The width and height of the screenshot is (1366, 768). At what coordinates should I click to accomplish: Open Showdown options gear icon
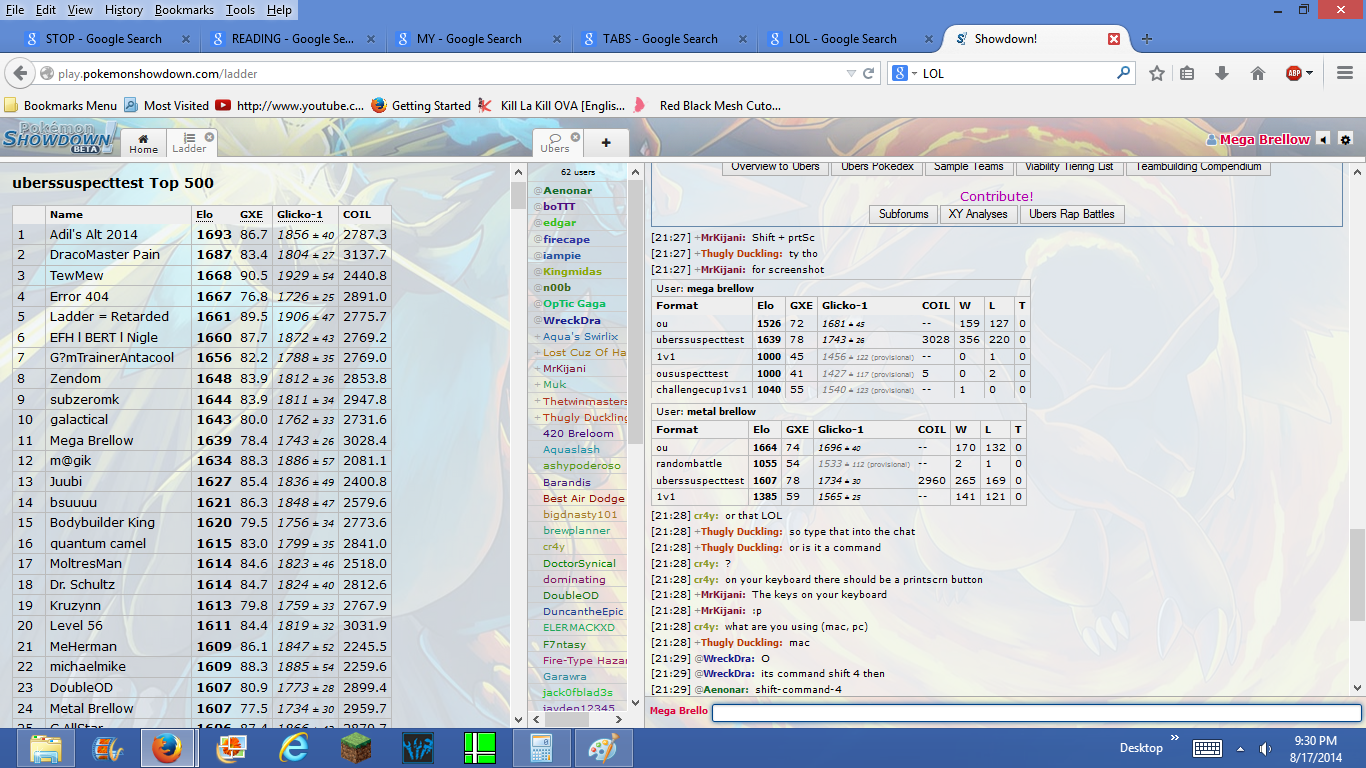click(1345, 140)
